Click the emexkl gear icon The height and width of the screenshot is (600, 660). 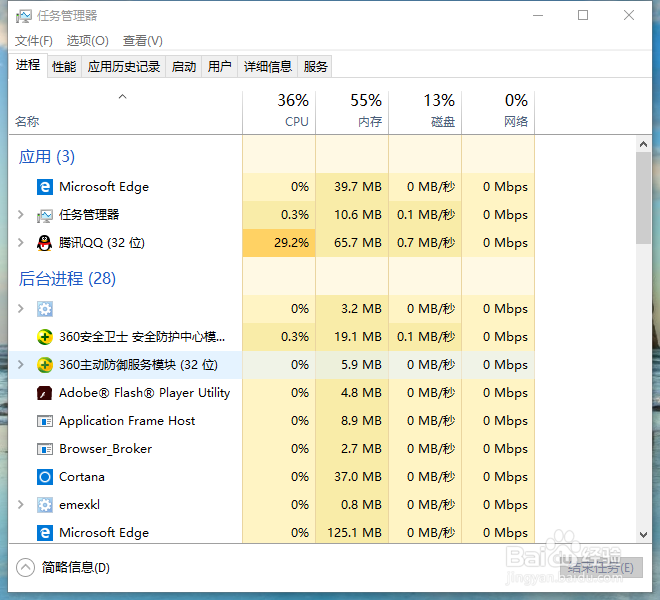point(45,505)
